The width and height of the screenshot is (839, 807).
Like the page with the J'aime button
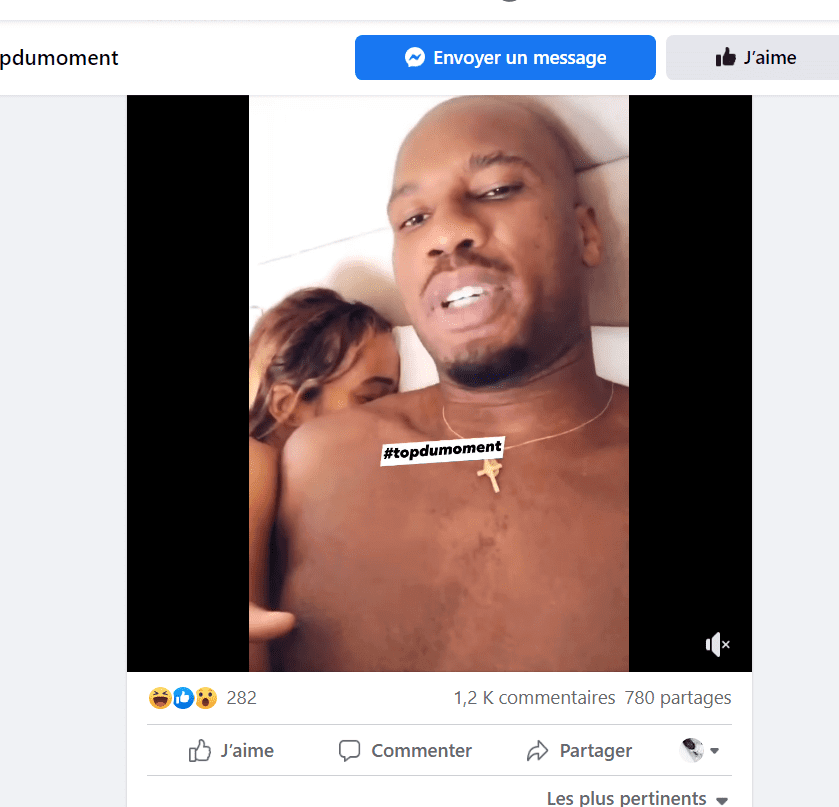pos(752,57)
